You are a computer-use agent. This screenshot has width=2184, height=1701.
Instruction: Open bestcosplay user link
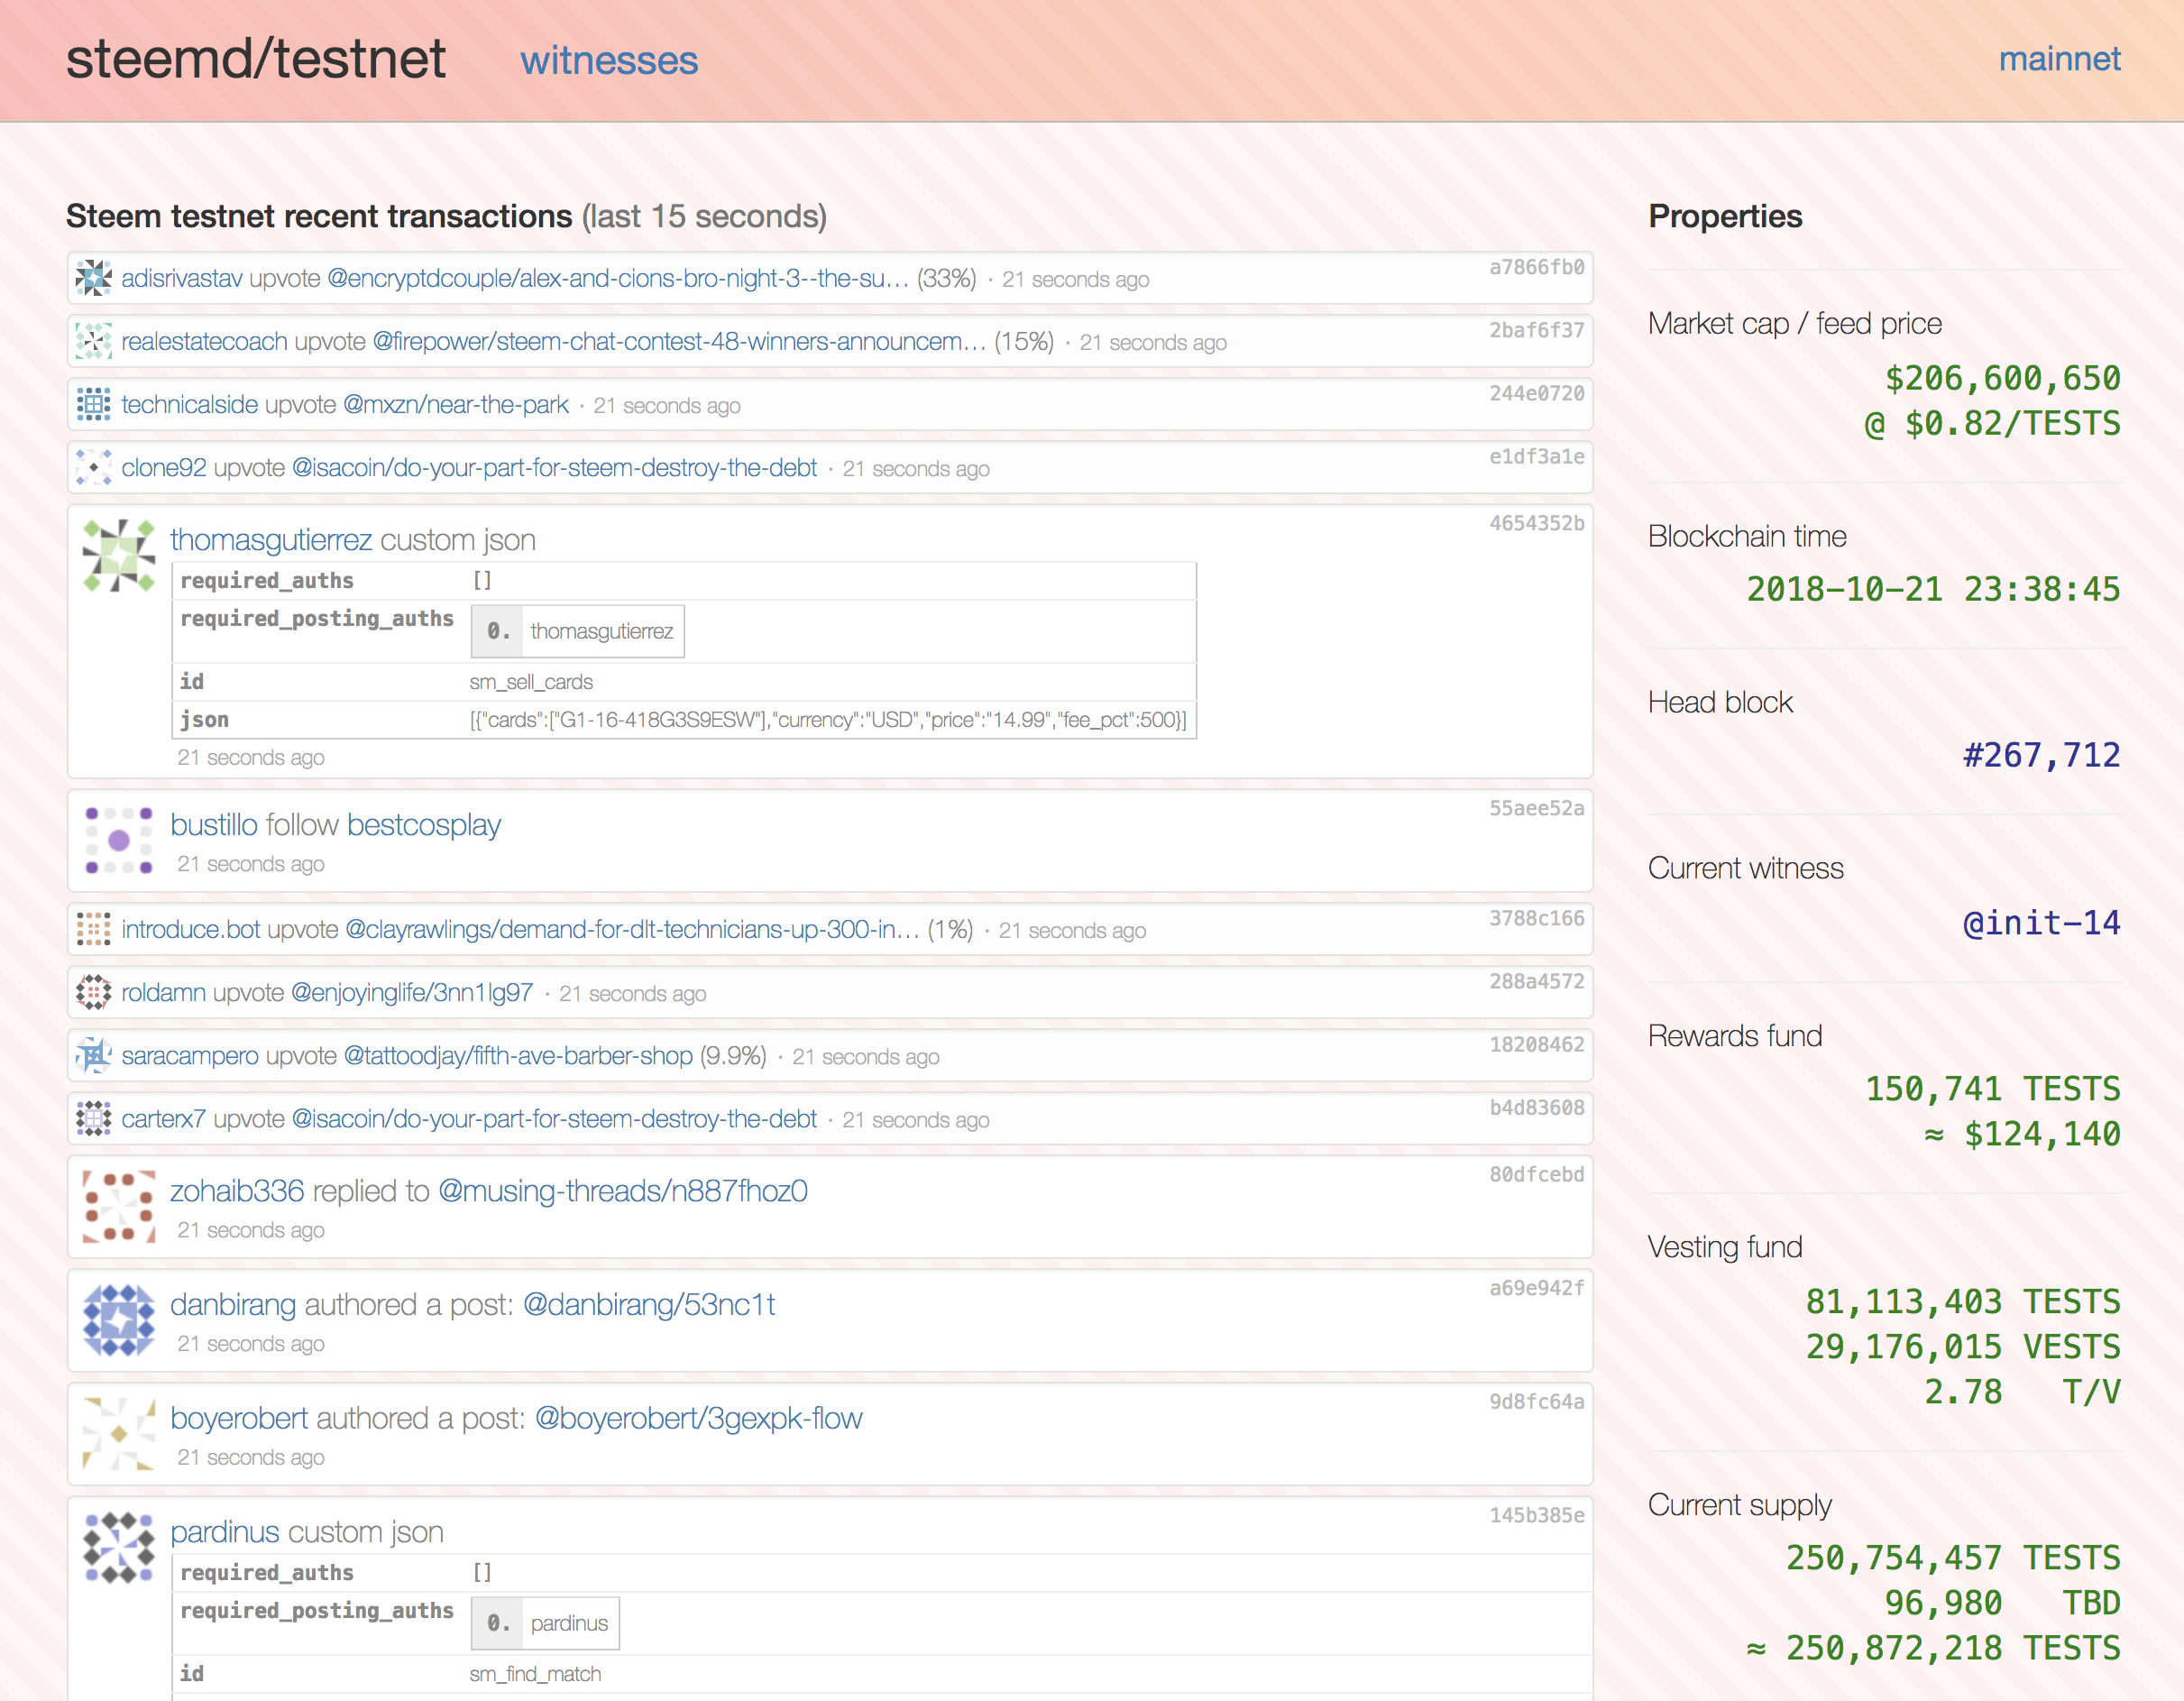pos(424,825)
